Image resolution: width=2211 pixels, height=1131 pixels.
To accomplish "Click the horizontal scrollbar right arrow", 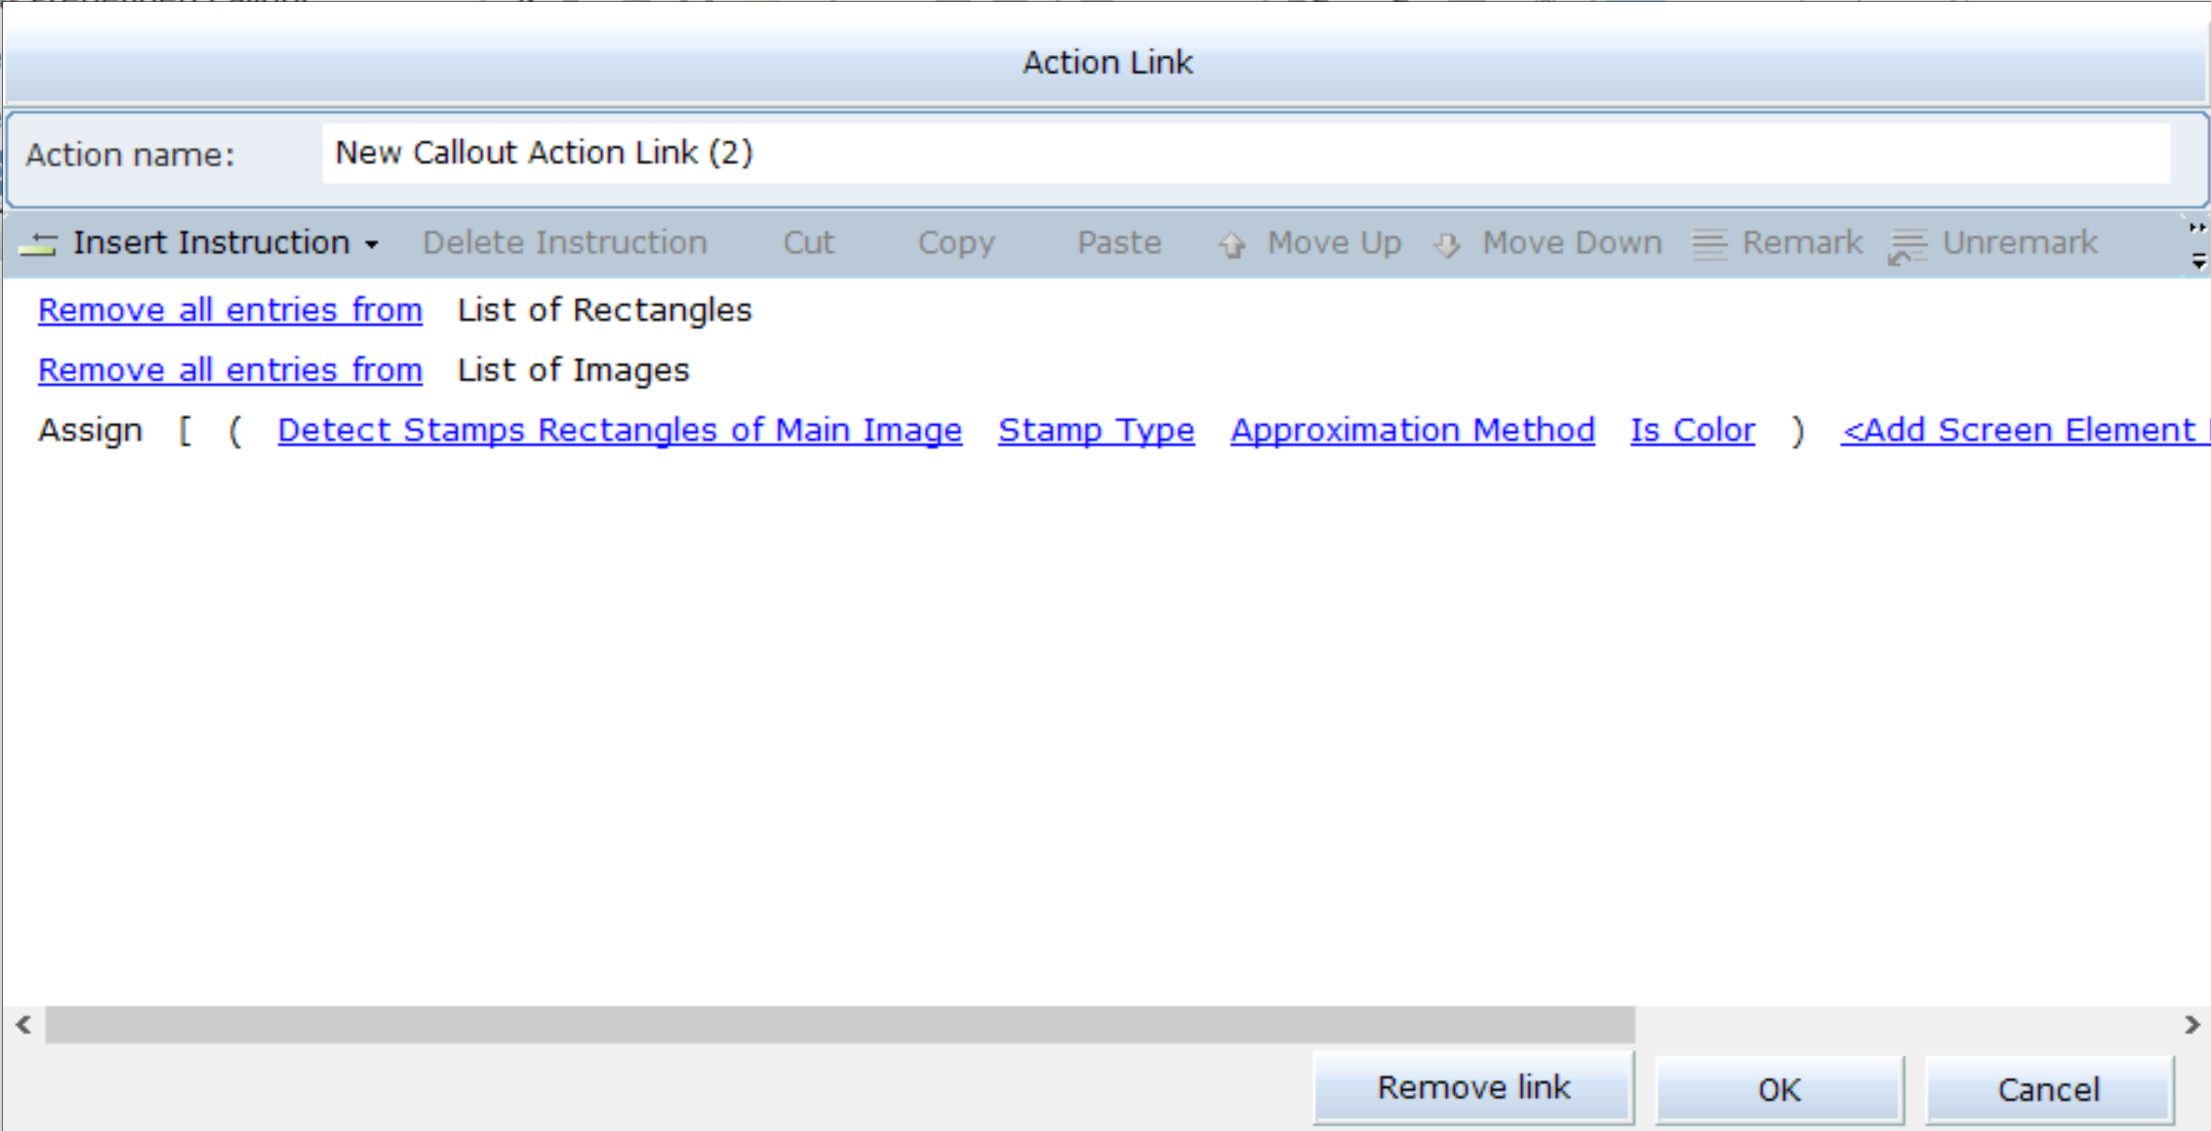I will (x=2191, y=1025).
